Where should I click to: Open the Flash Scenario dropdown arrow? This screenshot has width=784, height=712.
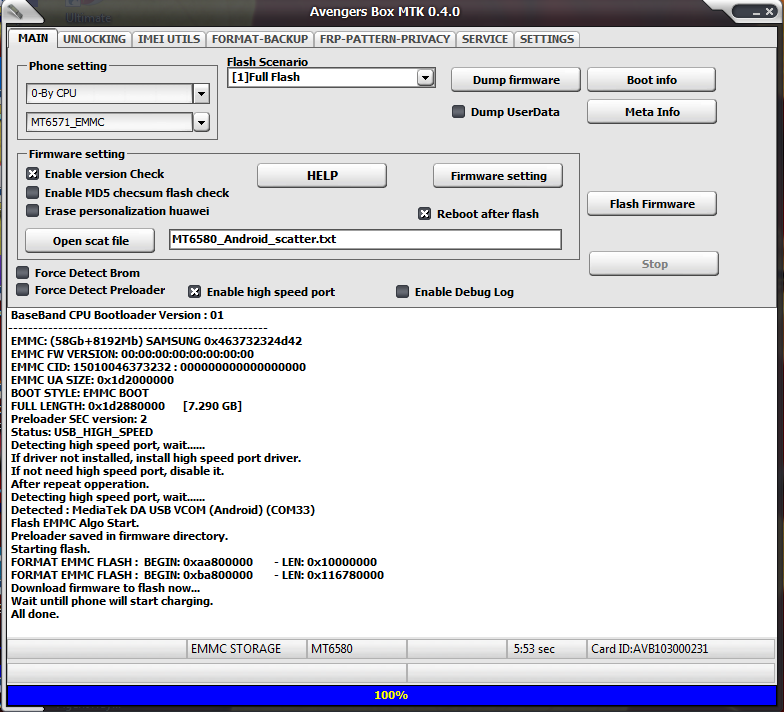425,78
